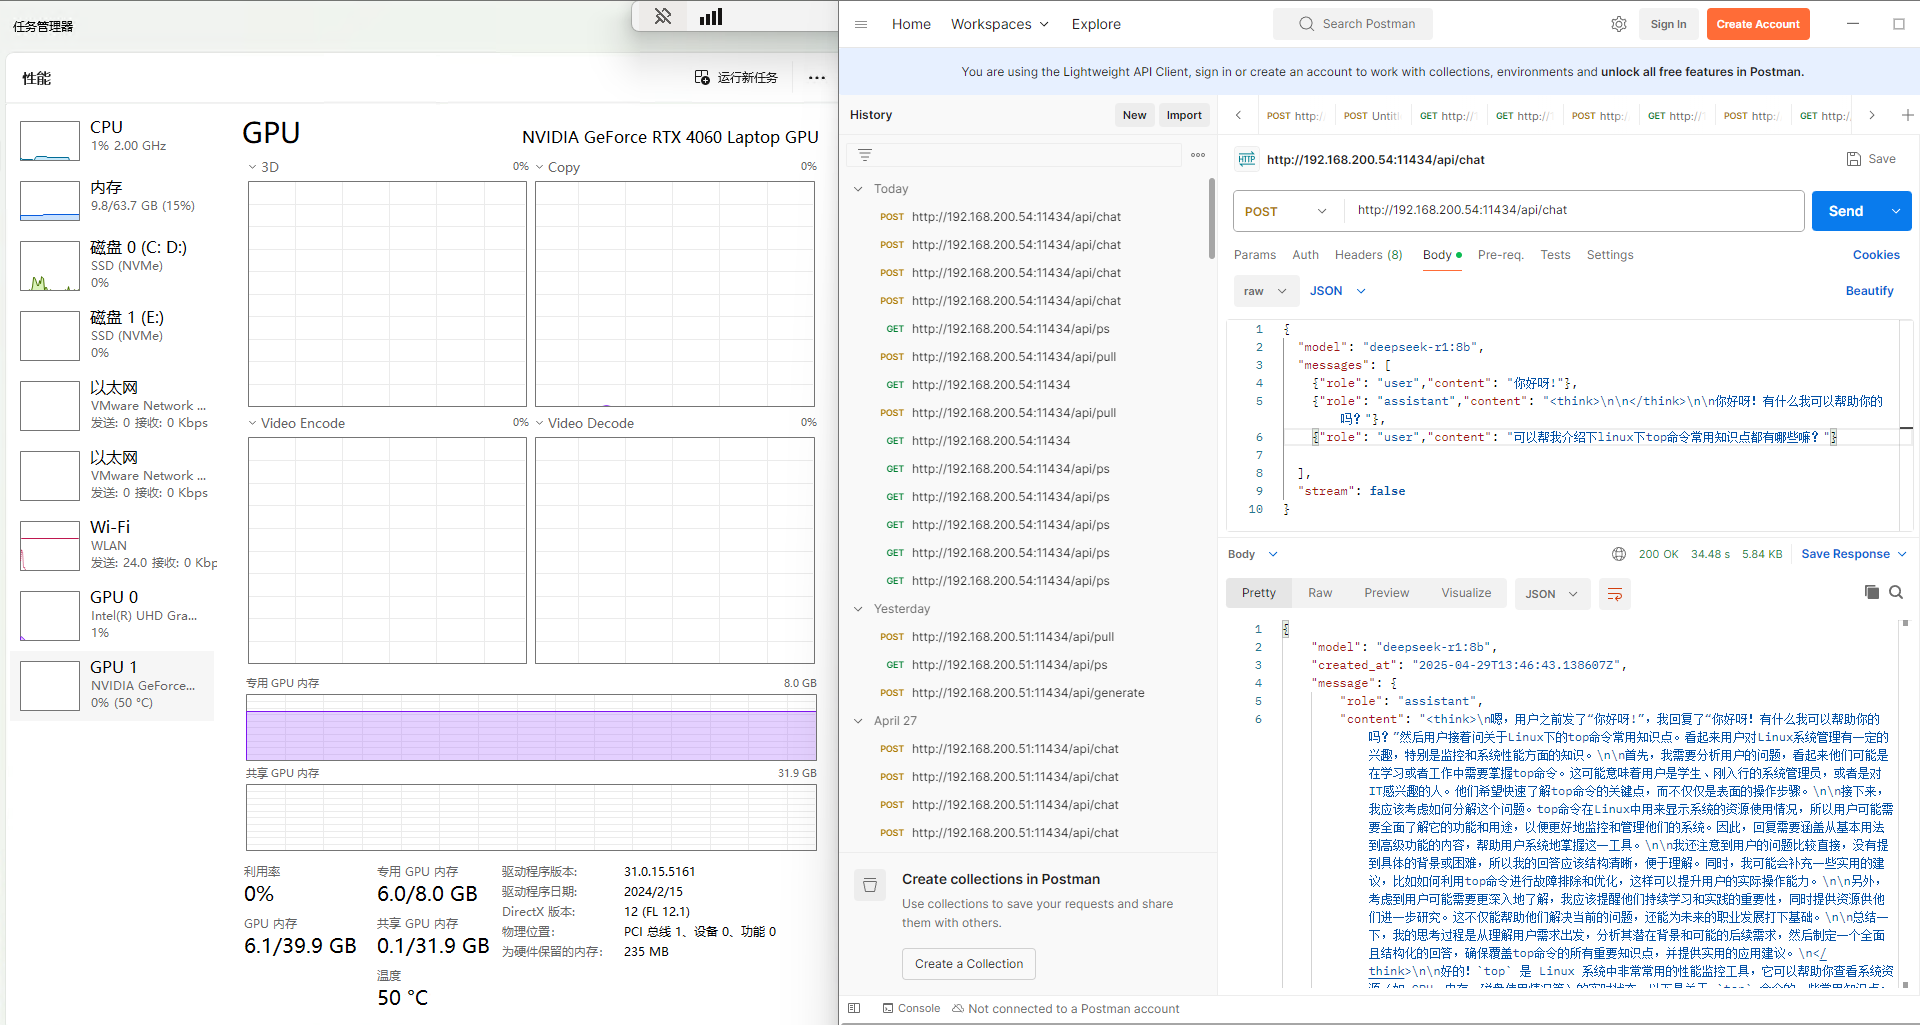Click Task Manager run new task icon
1920x1025 pixels.
[x=702, y=77]
